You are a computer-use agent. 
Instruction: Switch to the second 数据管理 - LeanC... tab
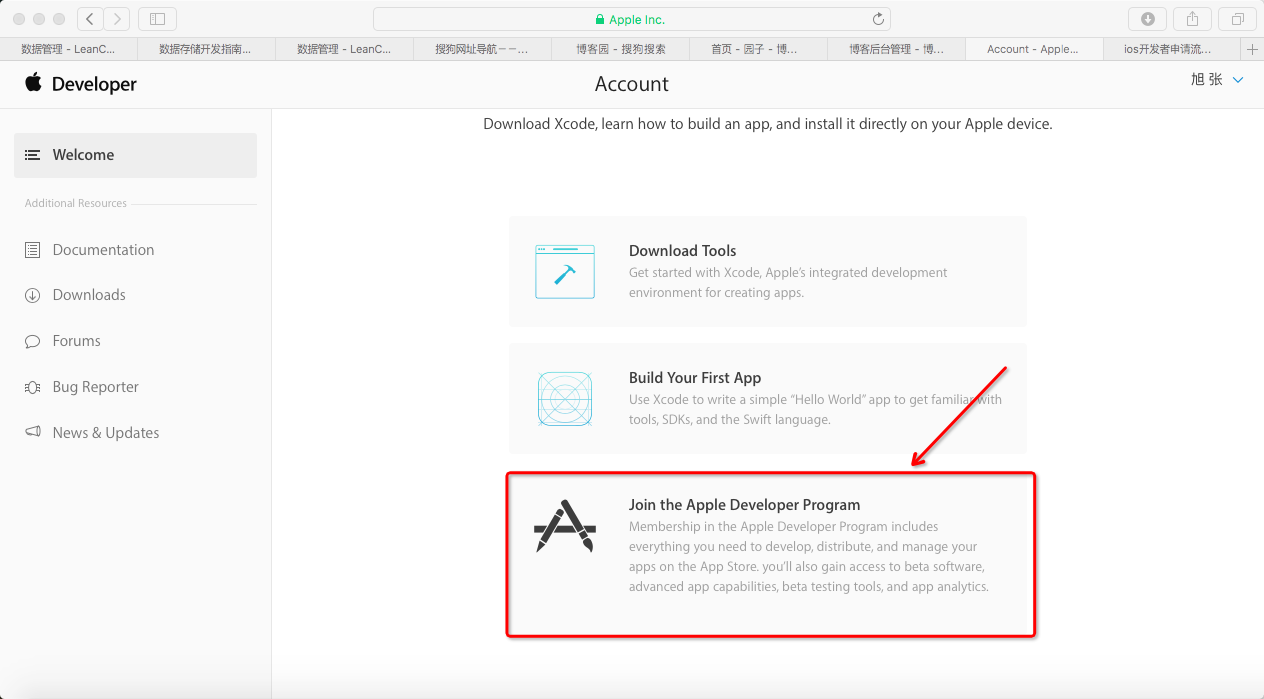point(344,49)
